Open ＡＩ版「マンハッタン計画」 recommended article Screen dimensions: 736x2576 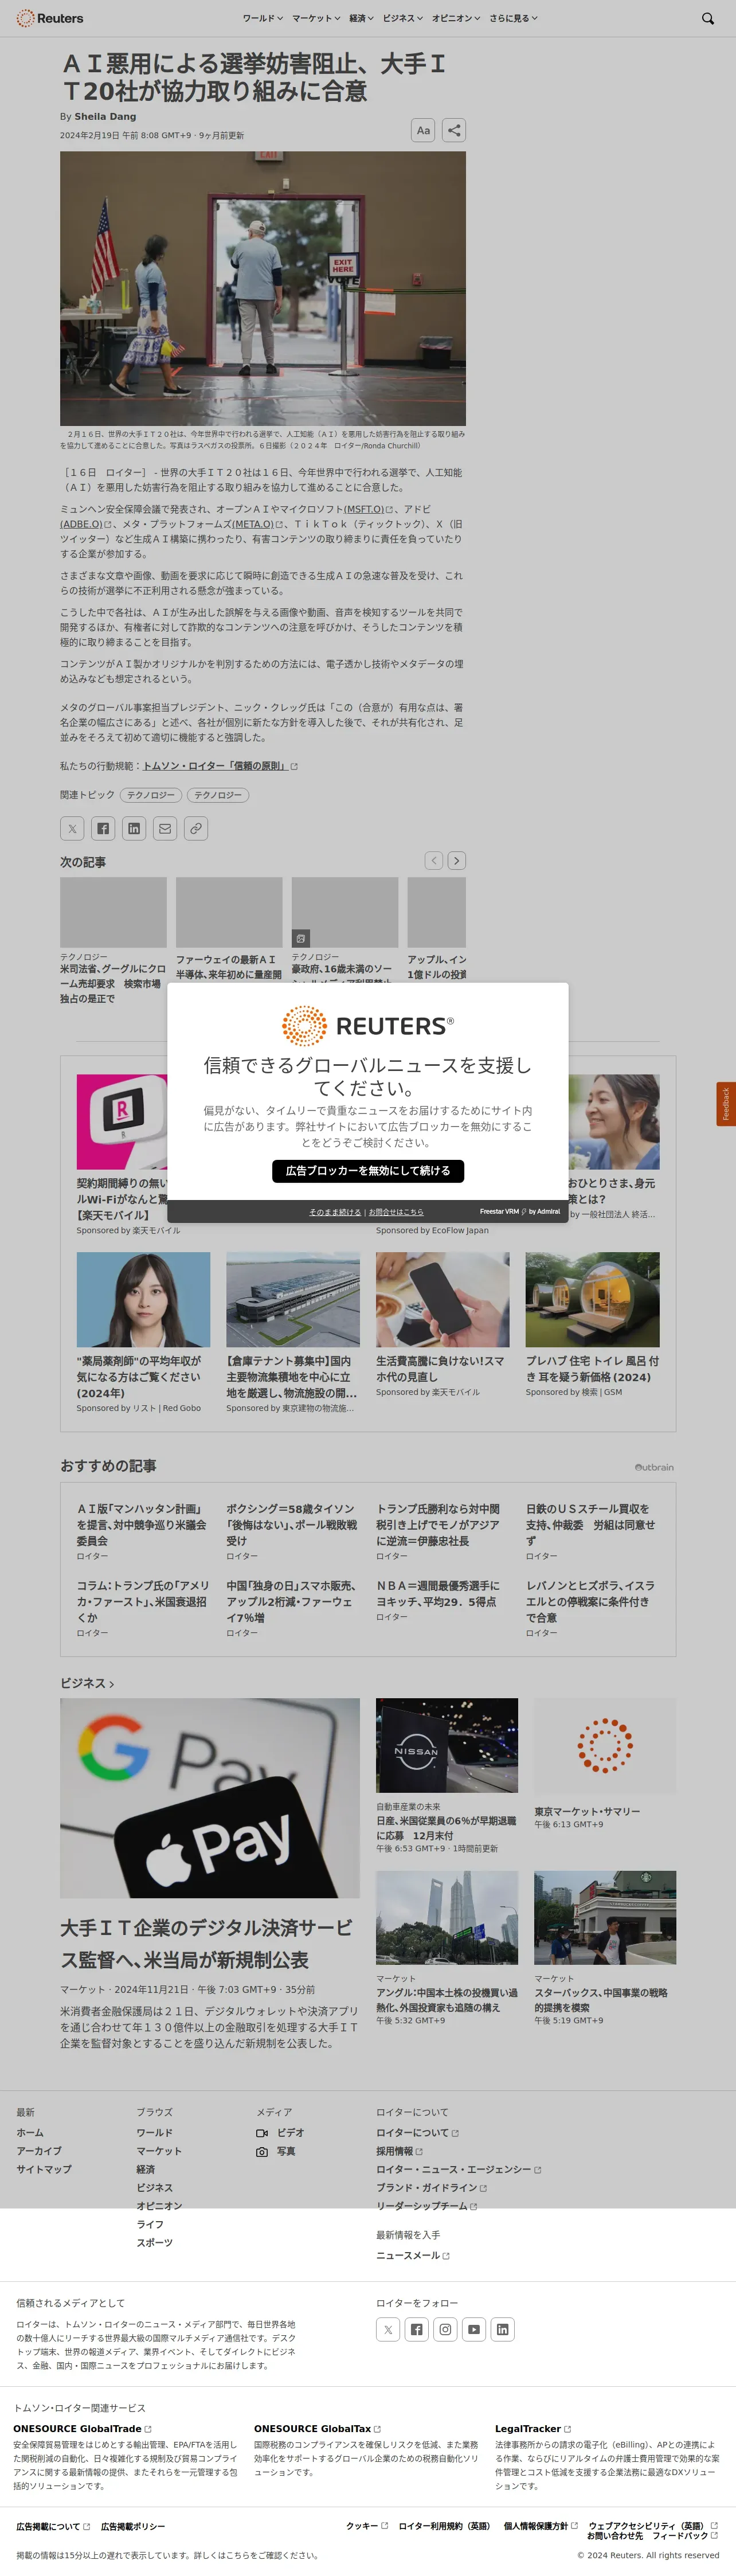click(142, 1525)
